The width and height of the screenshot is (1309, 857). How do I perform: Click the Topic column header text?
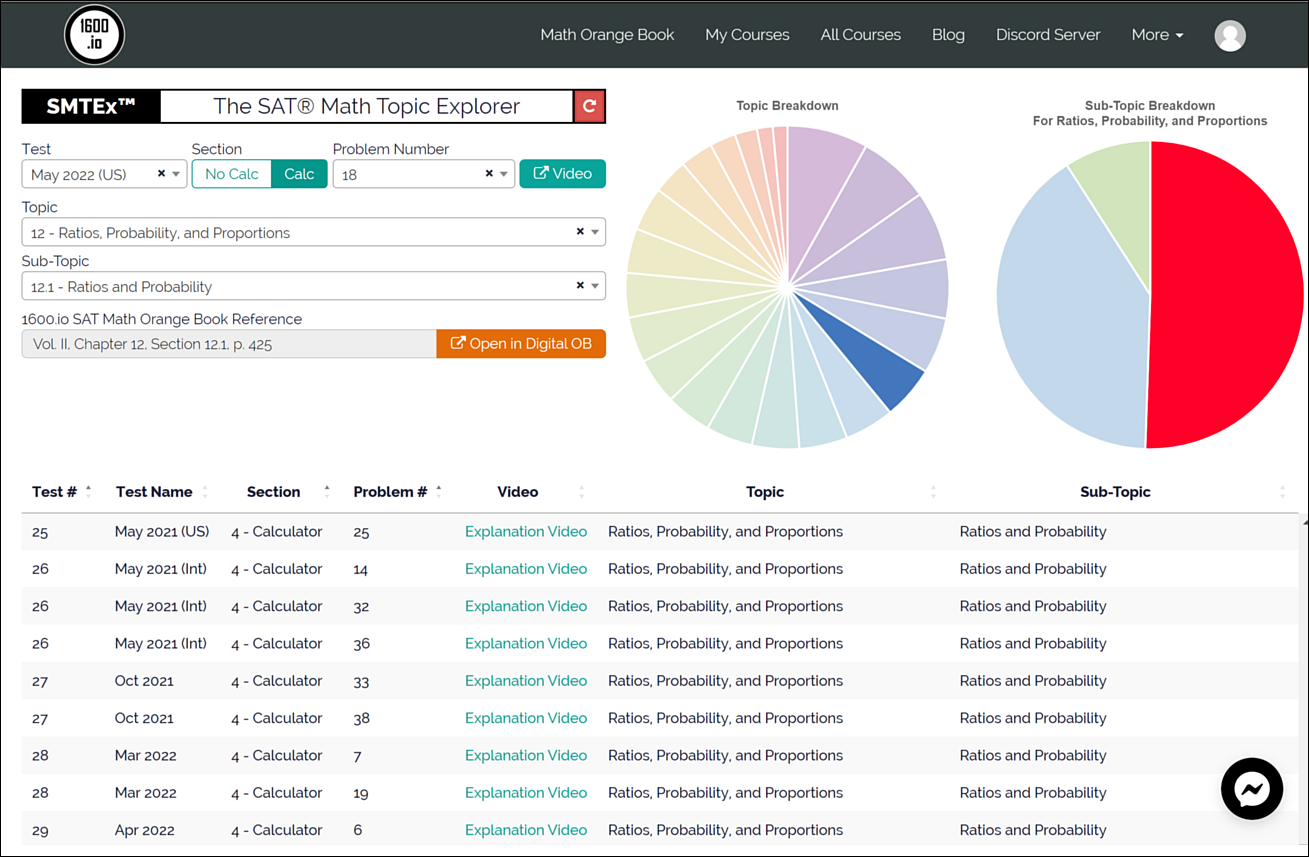point(765,492)
